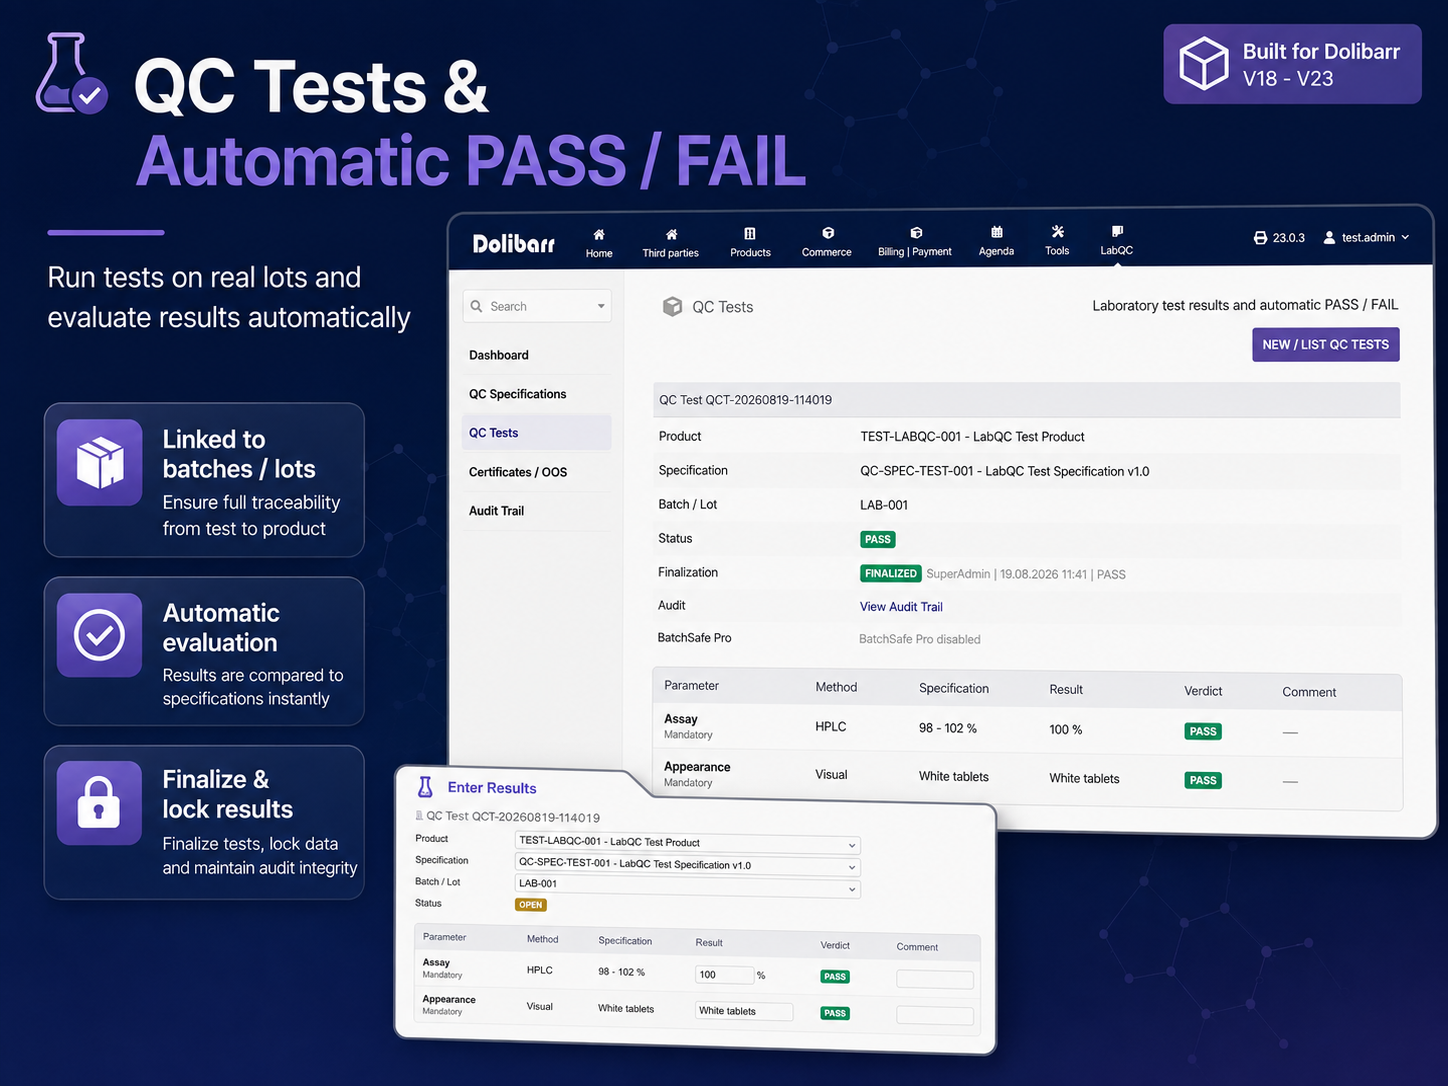Click the Tools wrench icon
1448x1086 pixels.
point(1058,232)
